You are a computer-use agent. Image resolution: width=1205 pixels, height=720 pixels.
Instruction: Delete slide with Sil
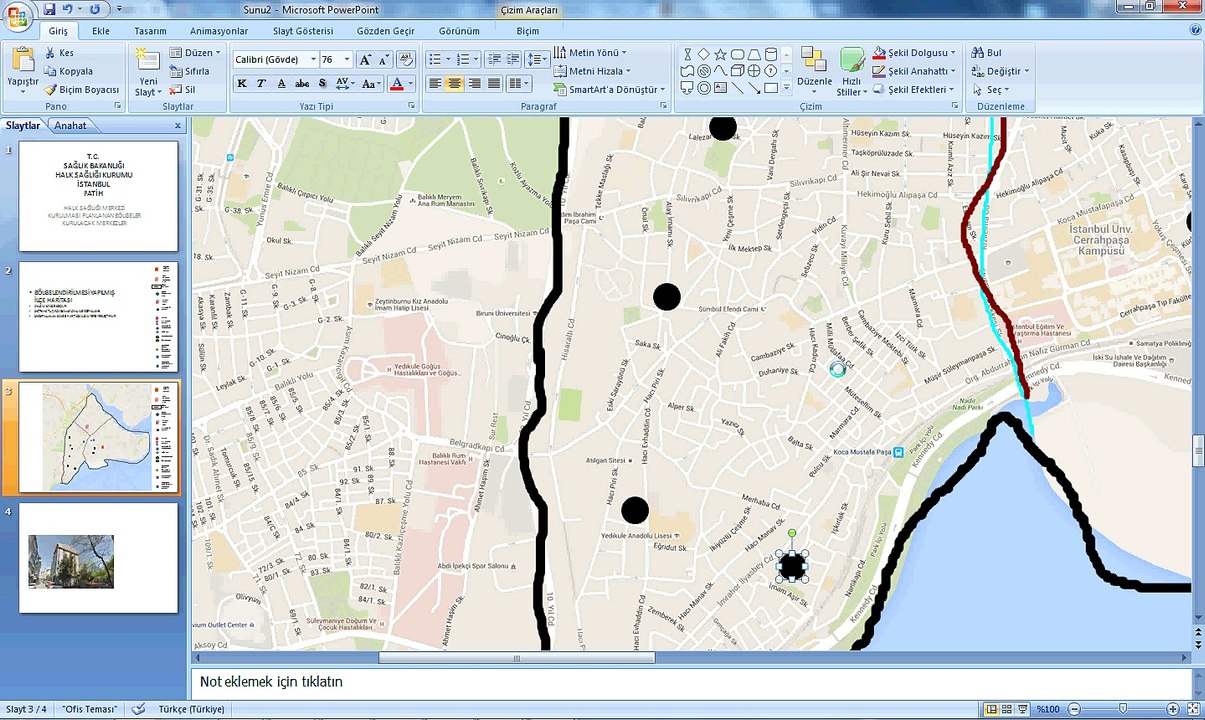point(182,89)
